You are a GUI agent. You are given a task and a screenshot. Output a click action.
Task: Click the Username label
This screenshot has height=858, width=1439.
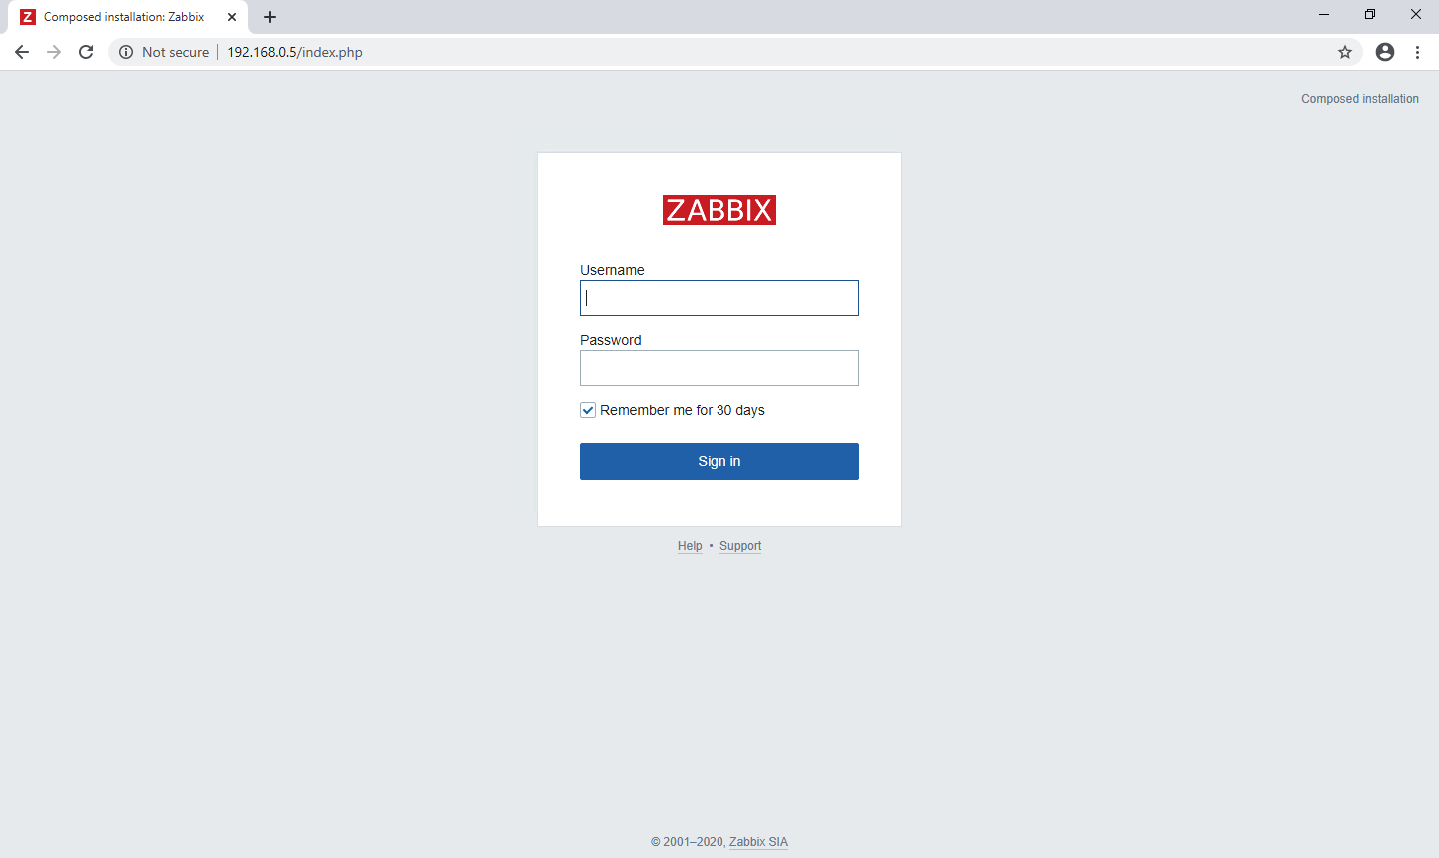click(612, 270)
